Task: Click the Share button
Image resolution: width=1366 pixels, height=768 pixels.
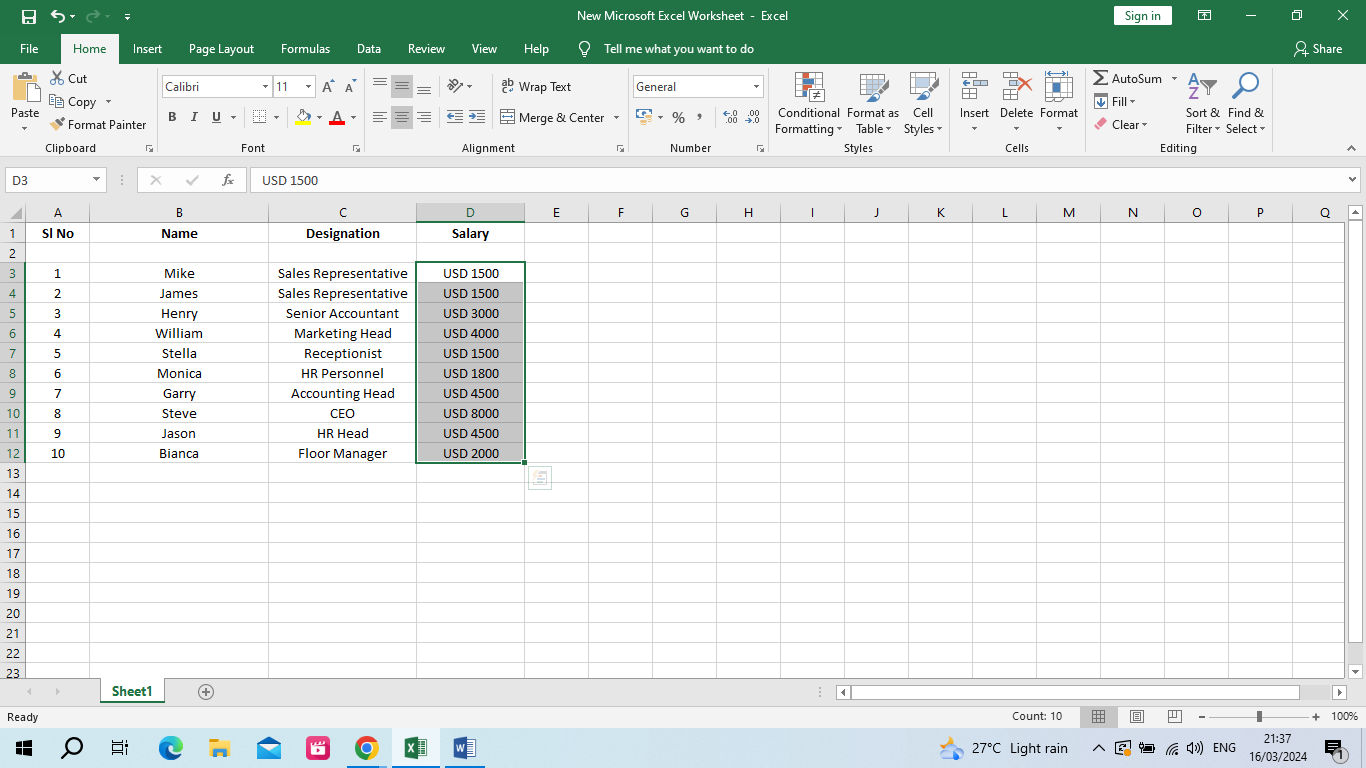Action: (1318, 48)
